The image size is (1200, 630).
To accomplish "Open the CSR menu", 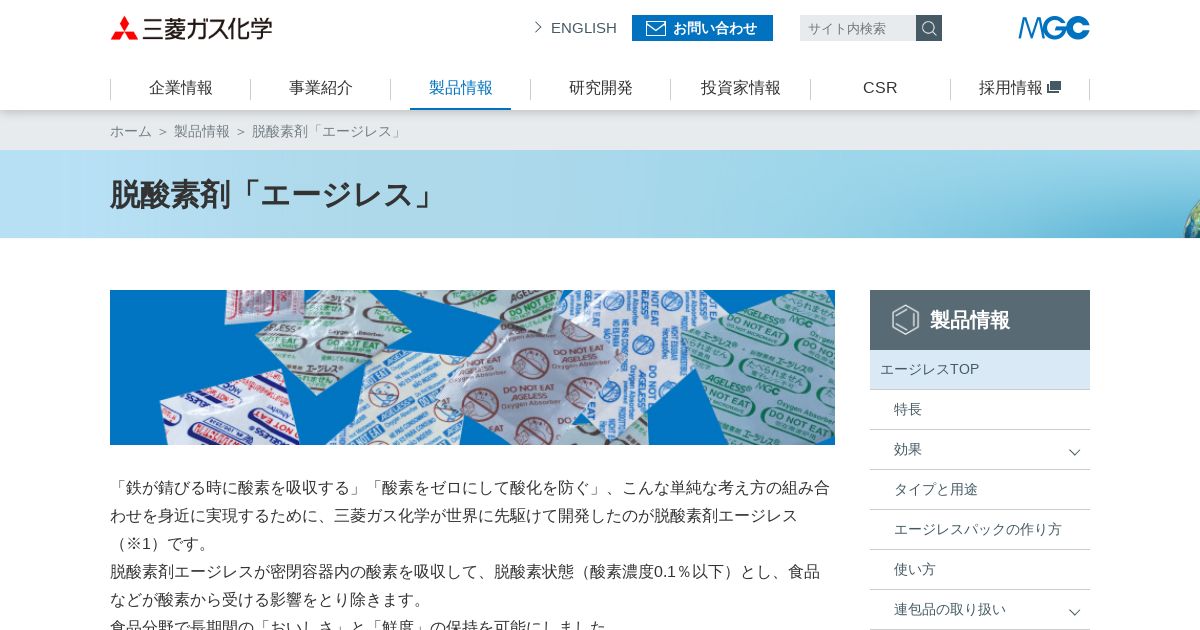I will [880, 88].
